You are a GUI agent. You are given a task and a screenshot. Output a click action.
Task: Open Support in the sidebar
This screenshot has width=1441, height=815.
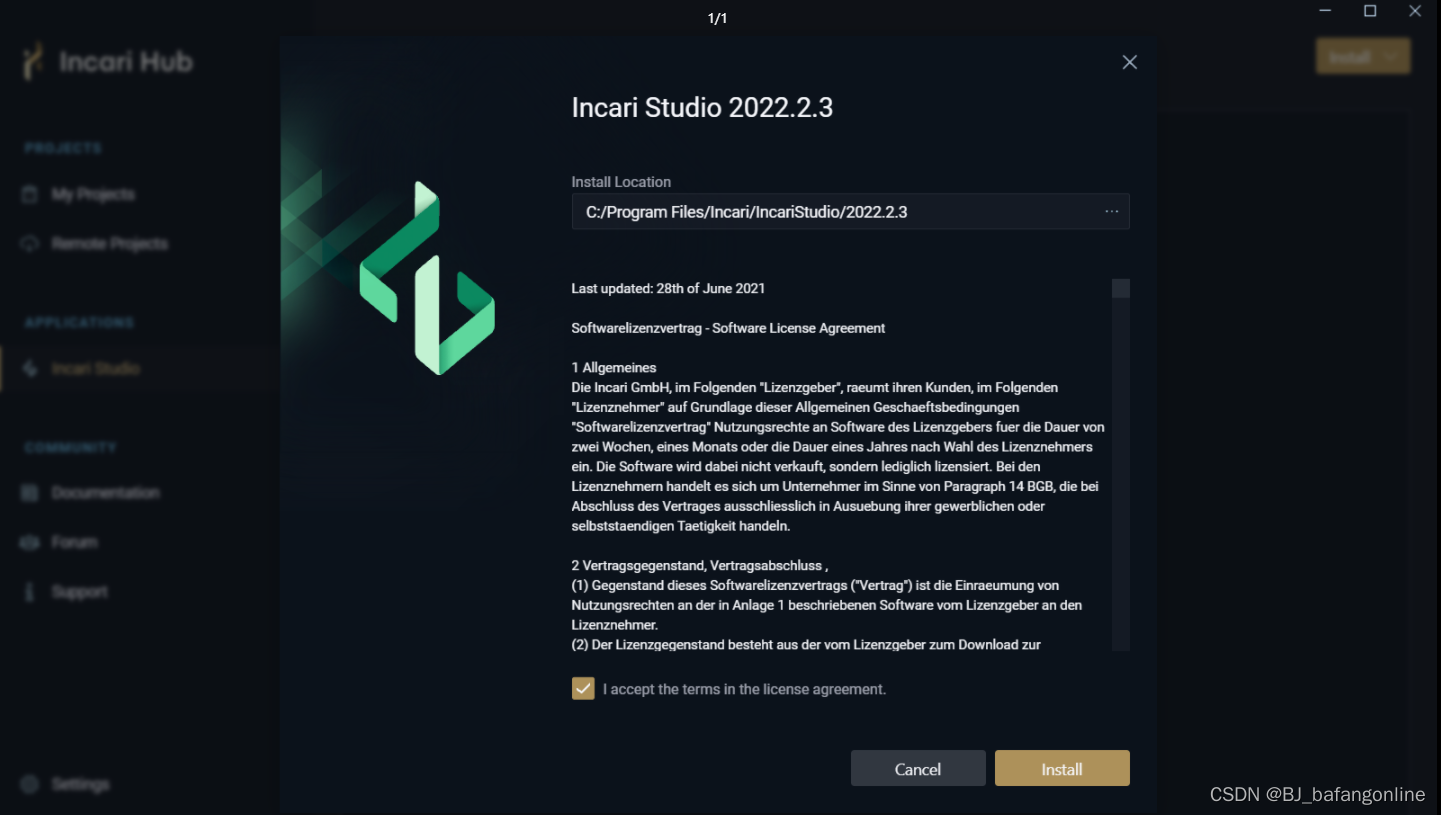(79, 592)
